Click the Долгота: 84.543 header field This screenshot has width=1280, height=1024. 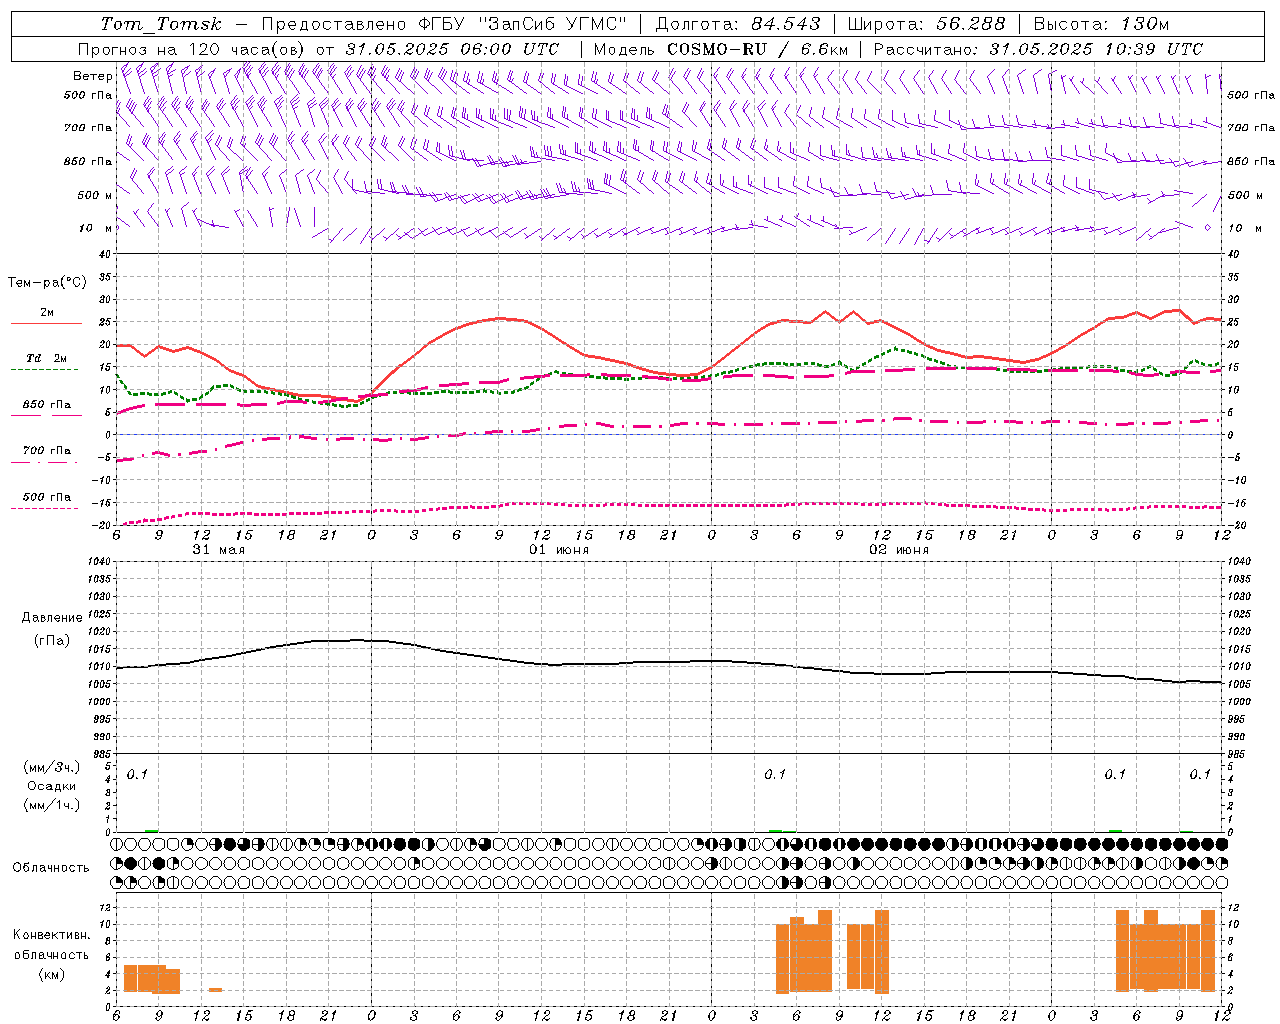(738, 24)
